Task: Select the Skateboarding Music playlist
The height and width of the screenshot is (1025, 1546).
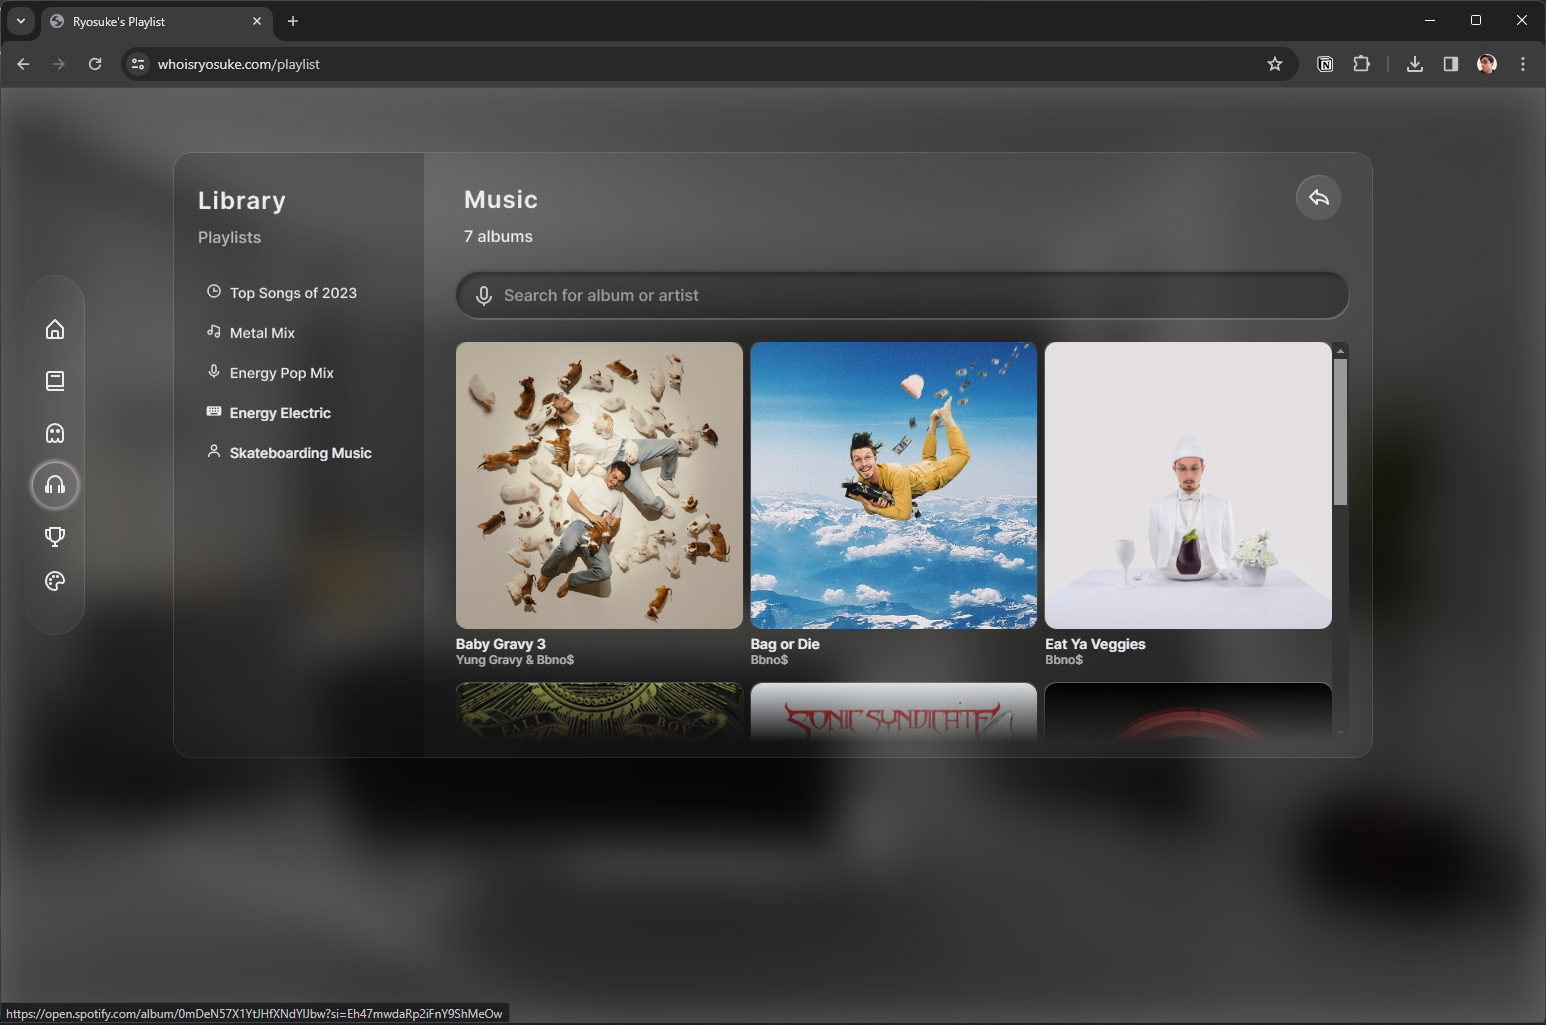Action: pos(300,452)
